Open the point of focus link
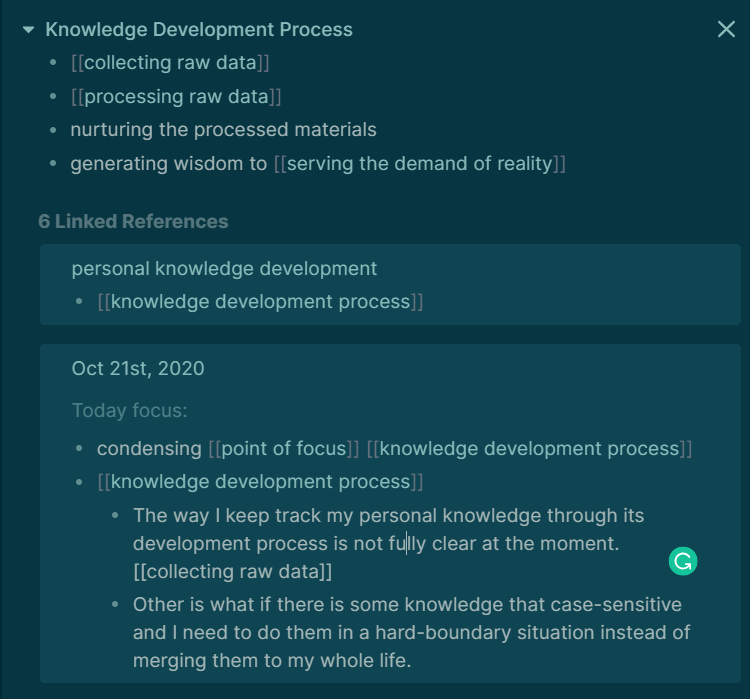This screenshot has height=699, width=750. point(284,449)
